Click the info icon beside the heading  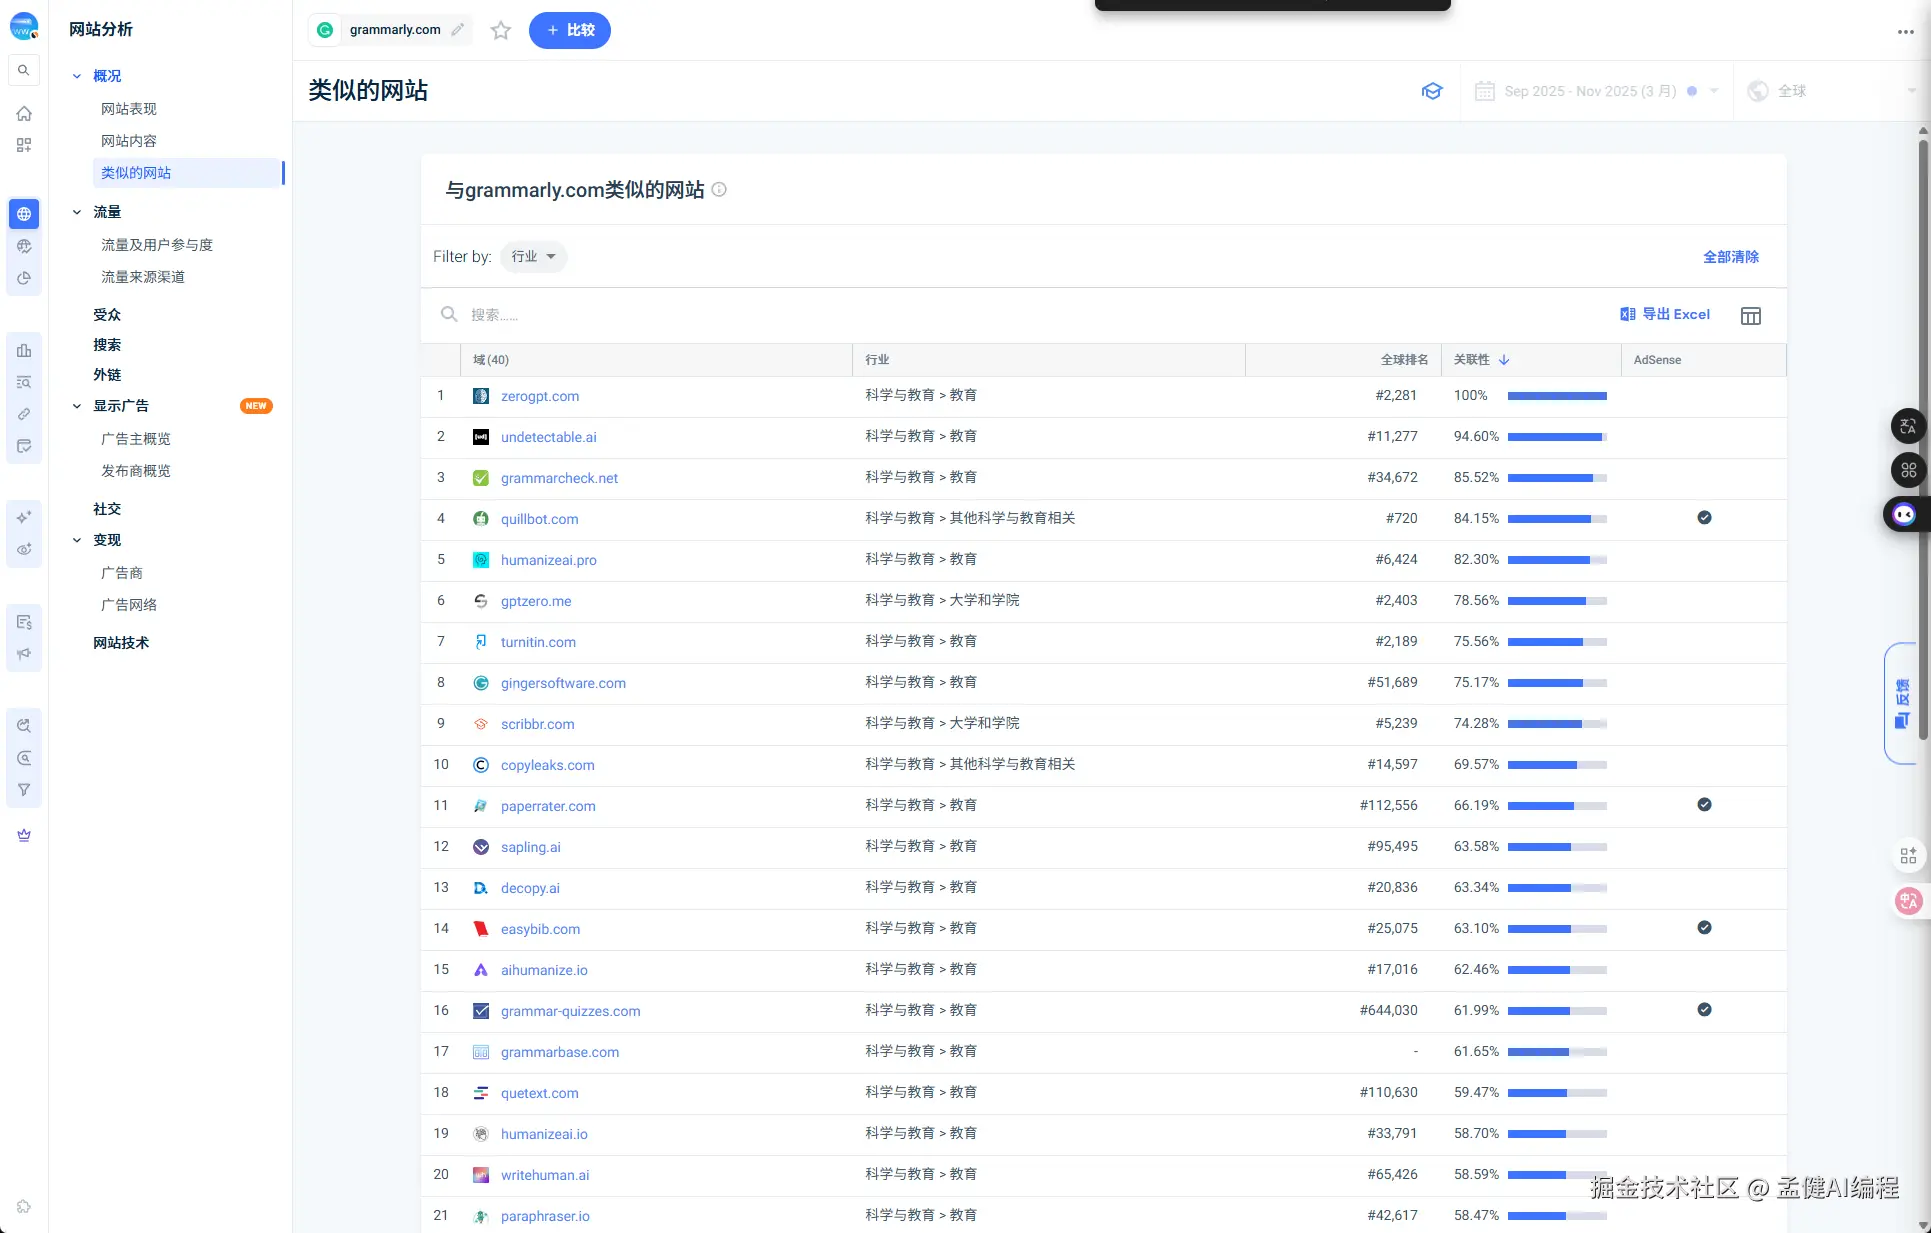(719, 190)
